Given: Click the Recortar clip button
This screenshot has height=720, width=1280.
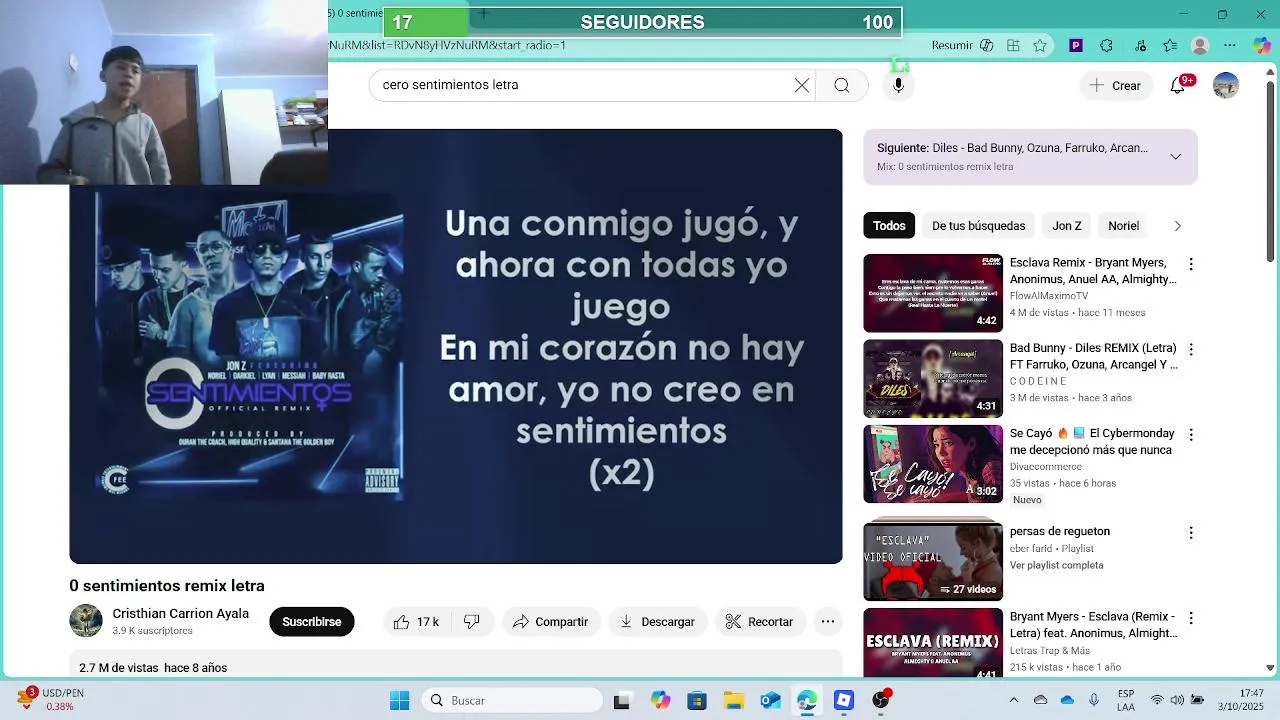Looking at the screenshot, I should [759, 622].
